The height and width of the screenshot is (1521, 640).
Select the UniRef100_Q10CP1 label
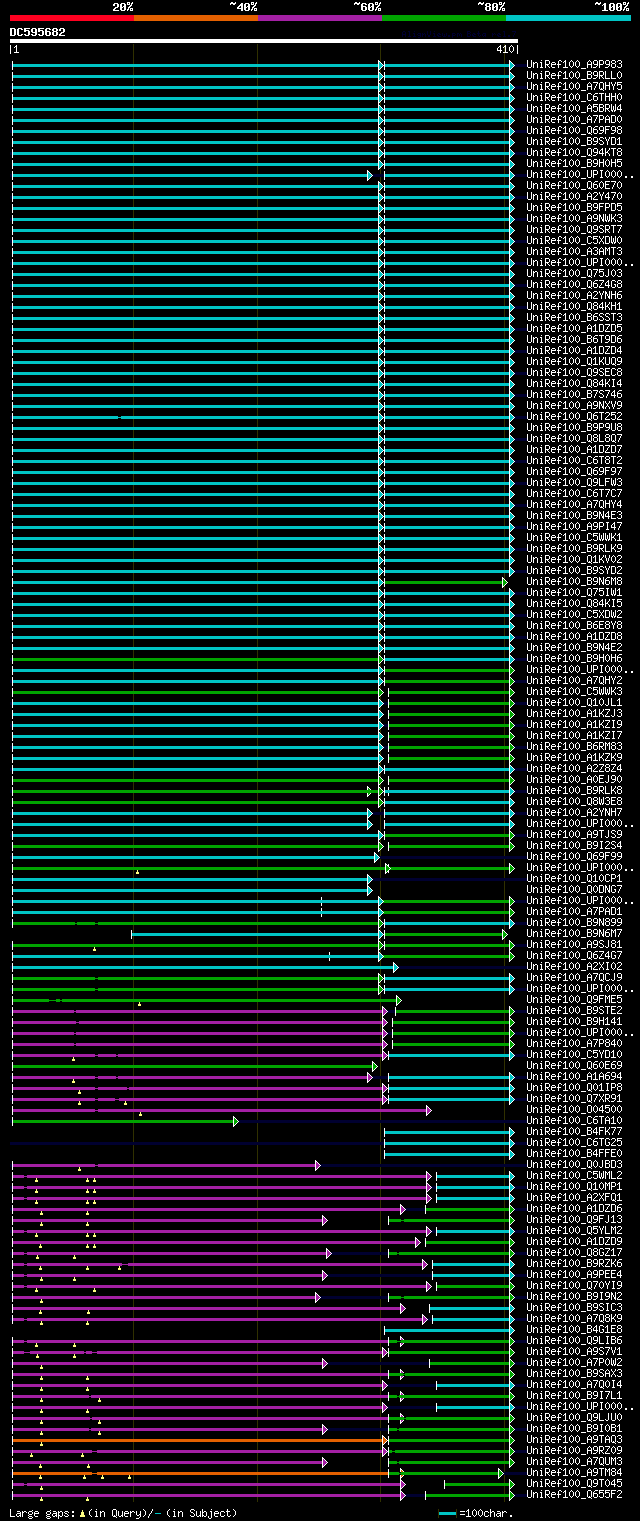pos(576,878)
